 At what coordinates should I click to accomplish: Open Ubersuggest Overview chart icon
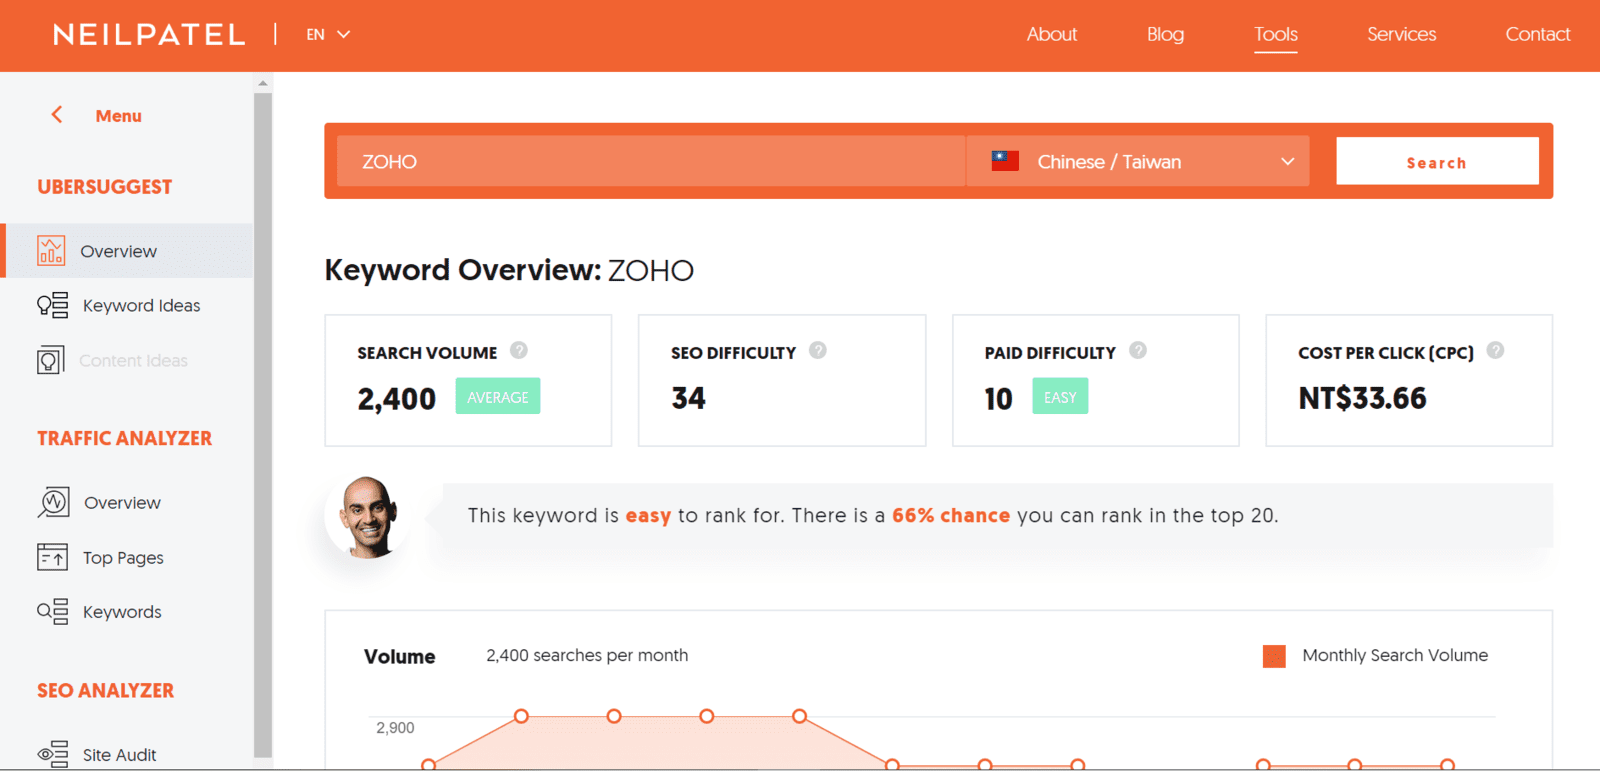click(51, 250)
